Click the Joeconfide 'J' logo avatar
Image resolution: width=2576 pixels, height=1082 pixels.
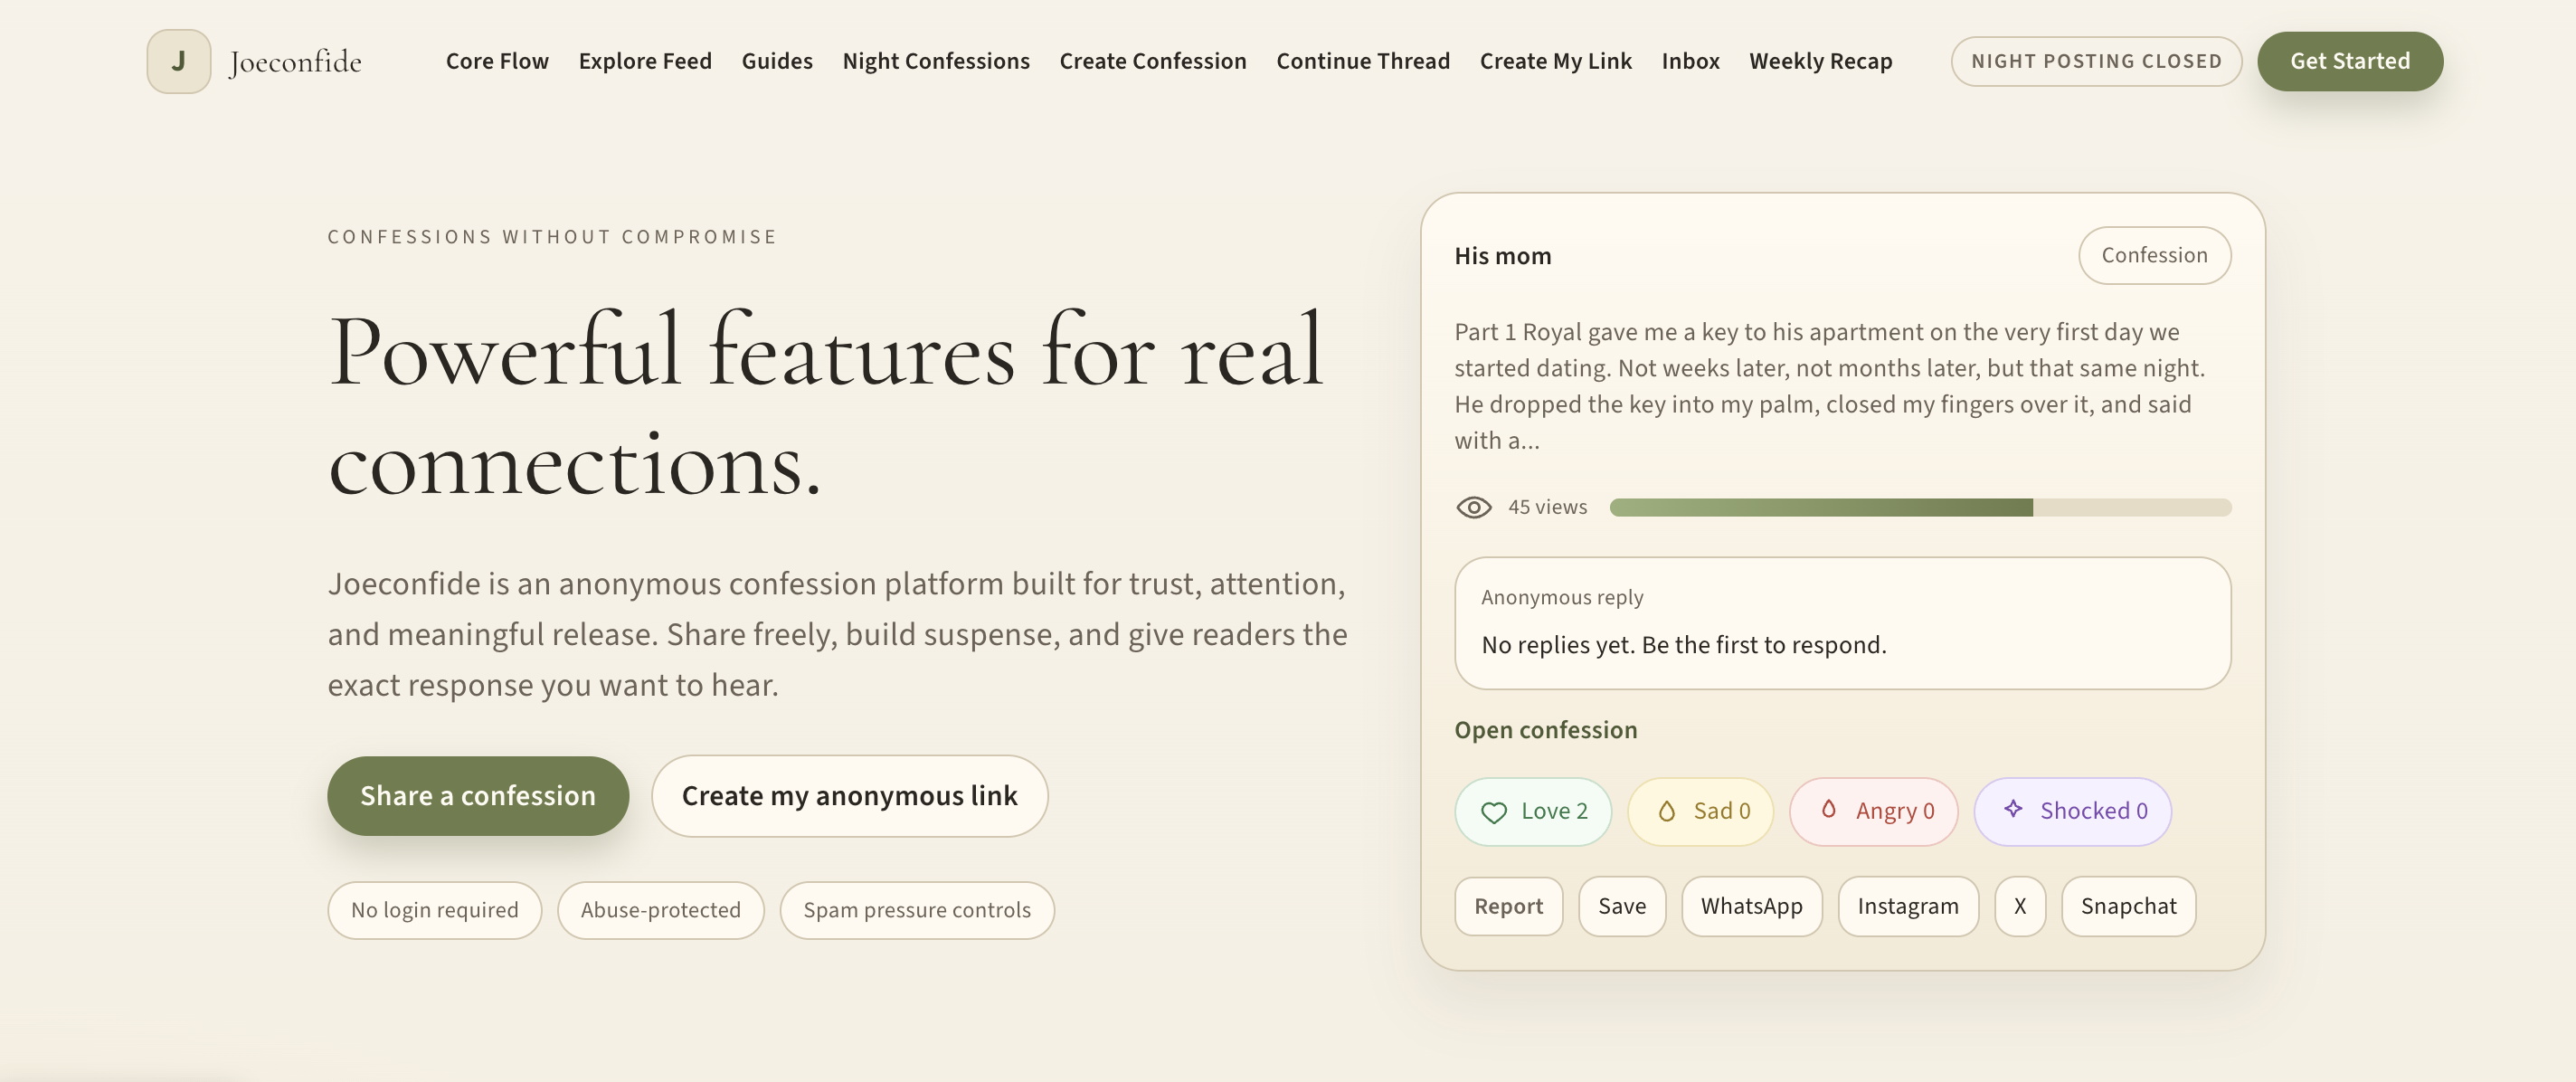pos(178,60)
